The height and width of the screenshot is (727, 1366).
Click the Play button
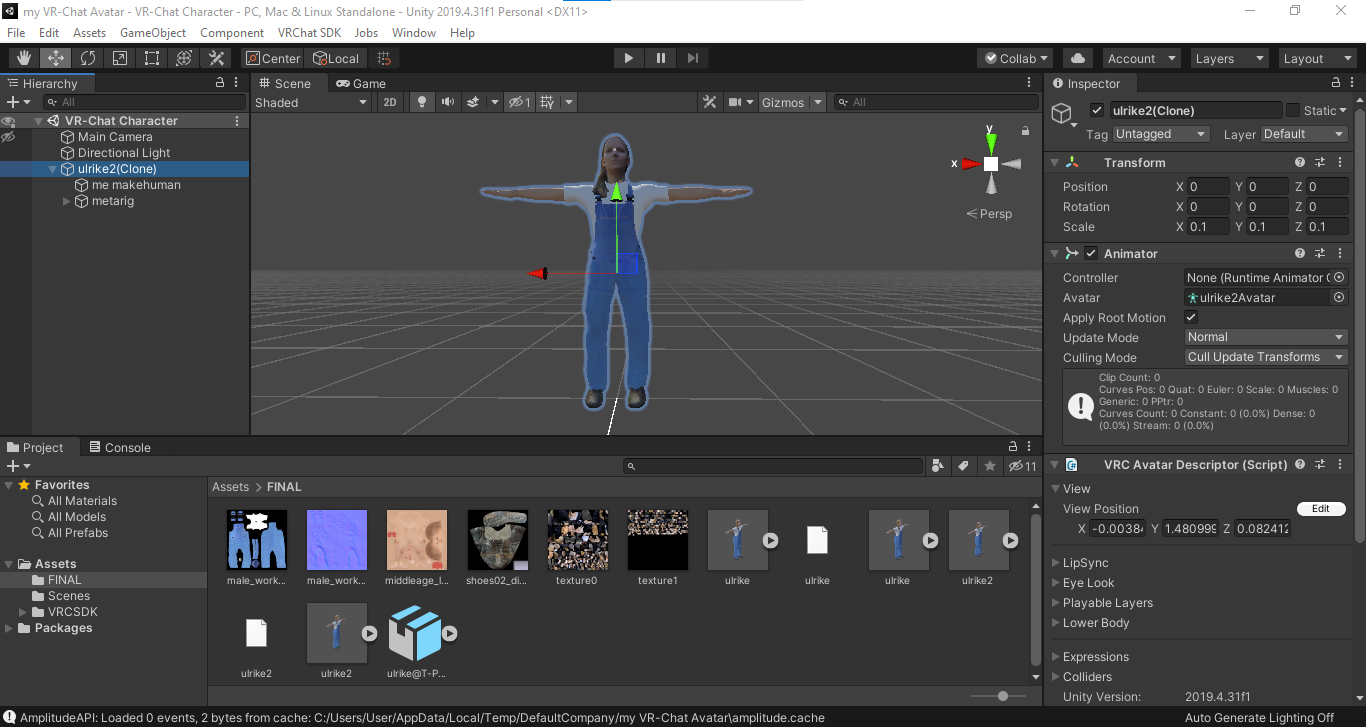click(x=628, y=58)
